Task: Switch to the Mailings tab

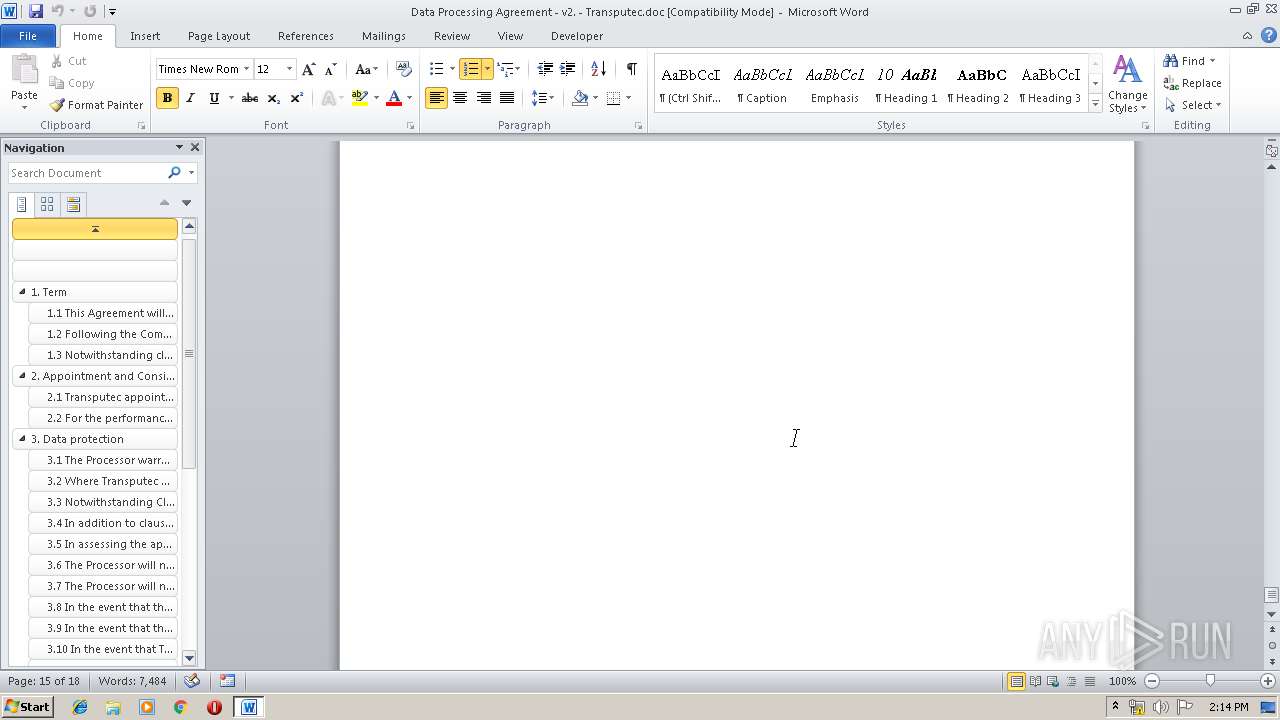Action: point(384,36)
